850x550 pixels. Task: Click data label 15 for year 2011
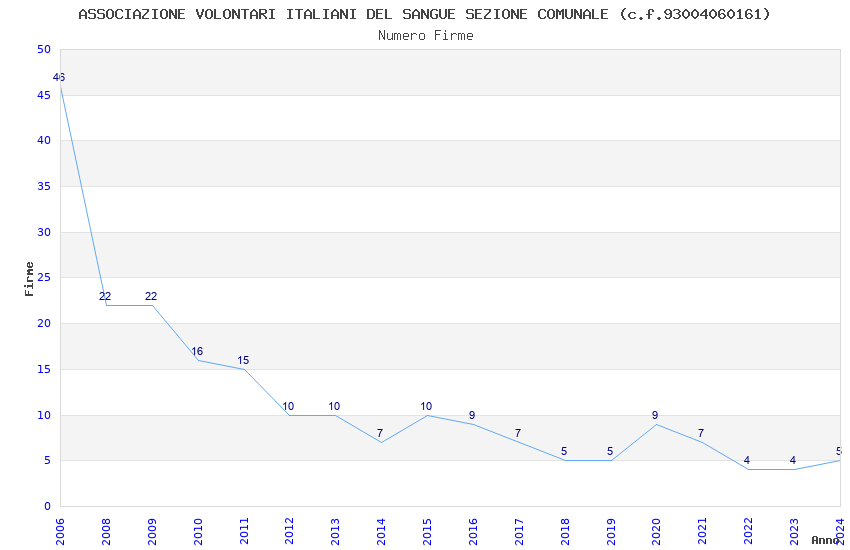coord(243,360)
